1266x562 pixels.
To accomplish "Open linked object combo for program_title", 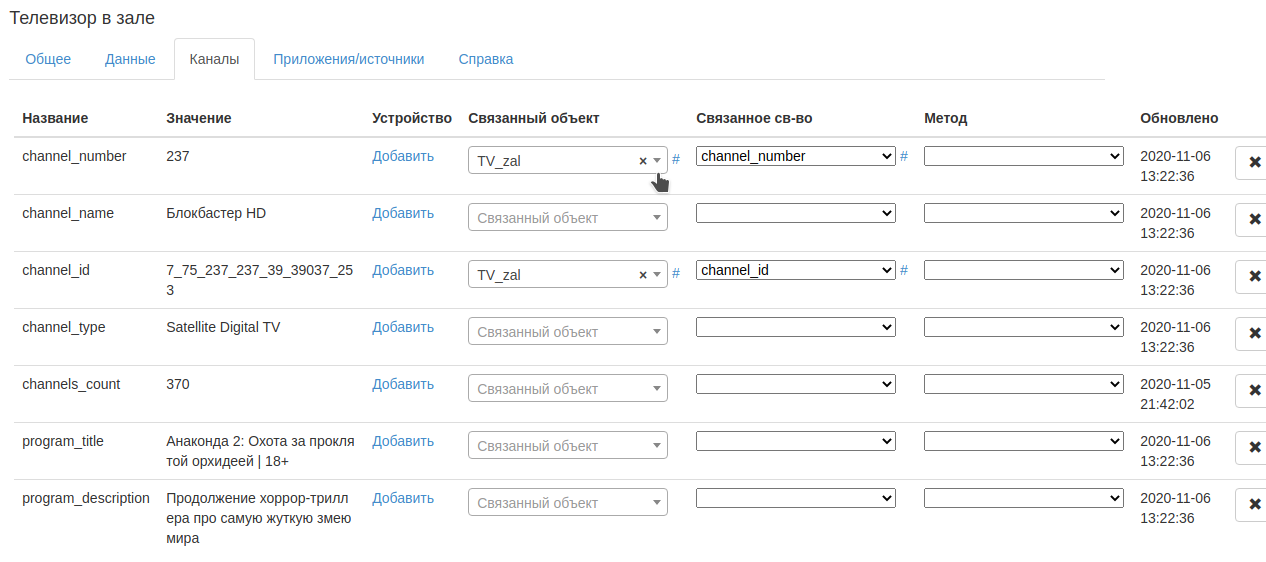I will coord(567,446).
